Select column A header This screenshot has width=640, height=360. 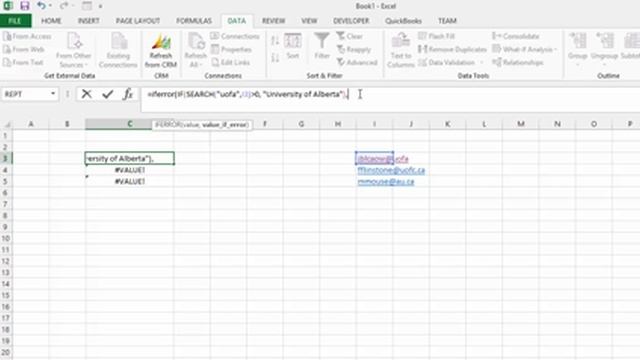(x=31, y=124)
